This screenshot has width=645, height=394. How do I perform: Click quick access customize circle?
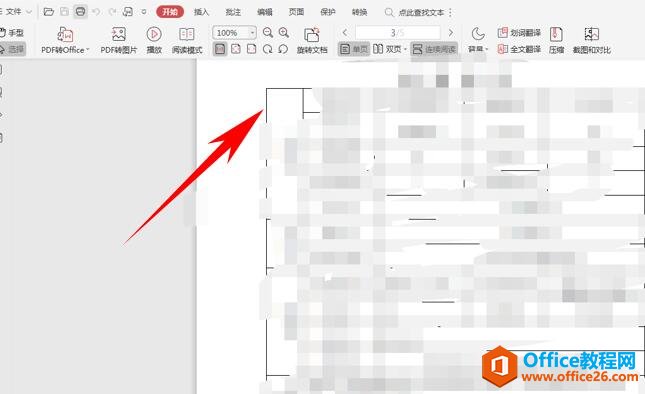point(144,12)
